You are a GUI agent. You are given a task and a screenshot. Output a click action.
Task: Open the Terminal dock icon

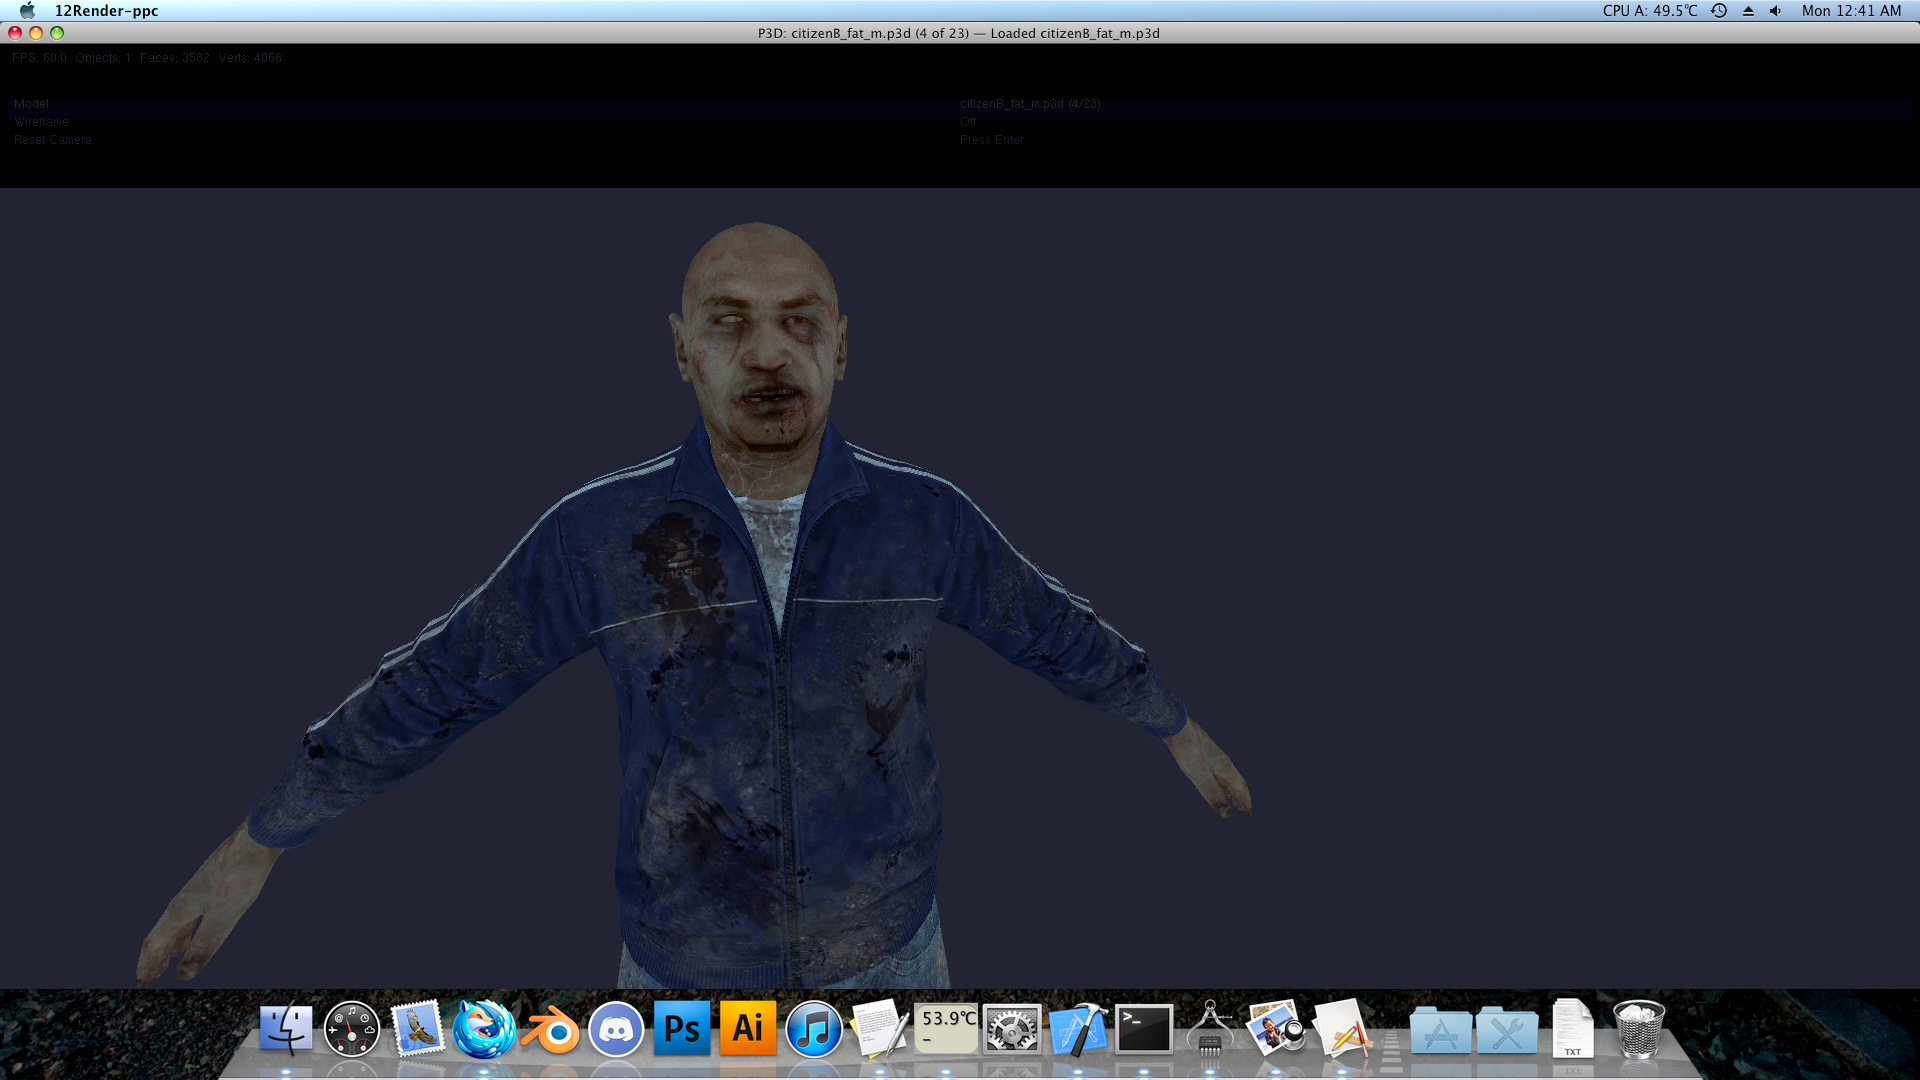(x=1144, y=1030)
